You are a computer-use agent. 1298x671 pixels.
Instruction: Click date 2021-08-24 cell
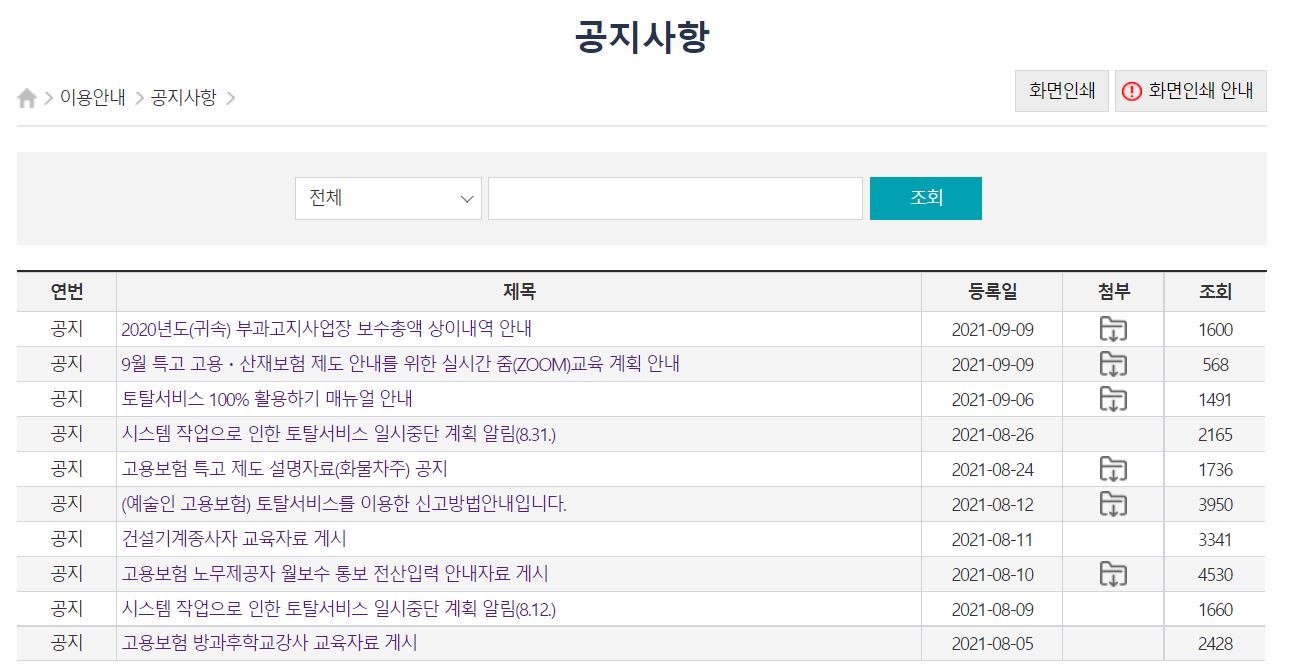(x=992, y=470)
